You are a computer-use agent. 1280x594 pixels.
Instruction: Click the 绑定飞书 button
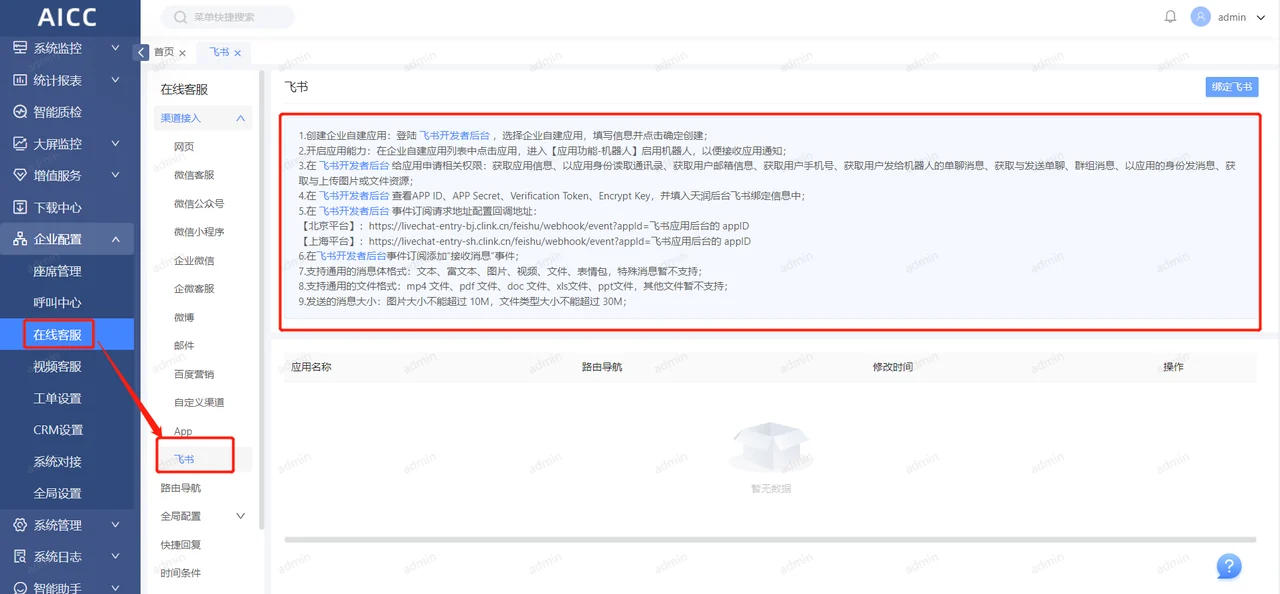[x=1232, y=87]
